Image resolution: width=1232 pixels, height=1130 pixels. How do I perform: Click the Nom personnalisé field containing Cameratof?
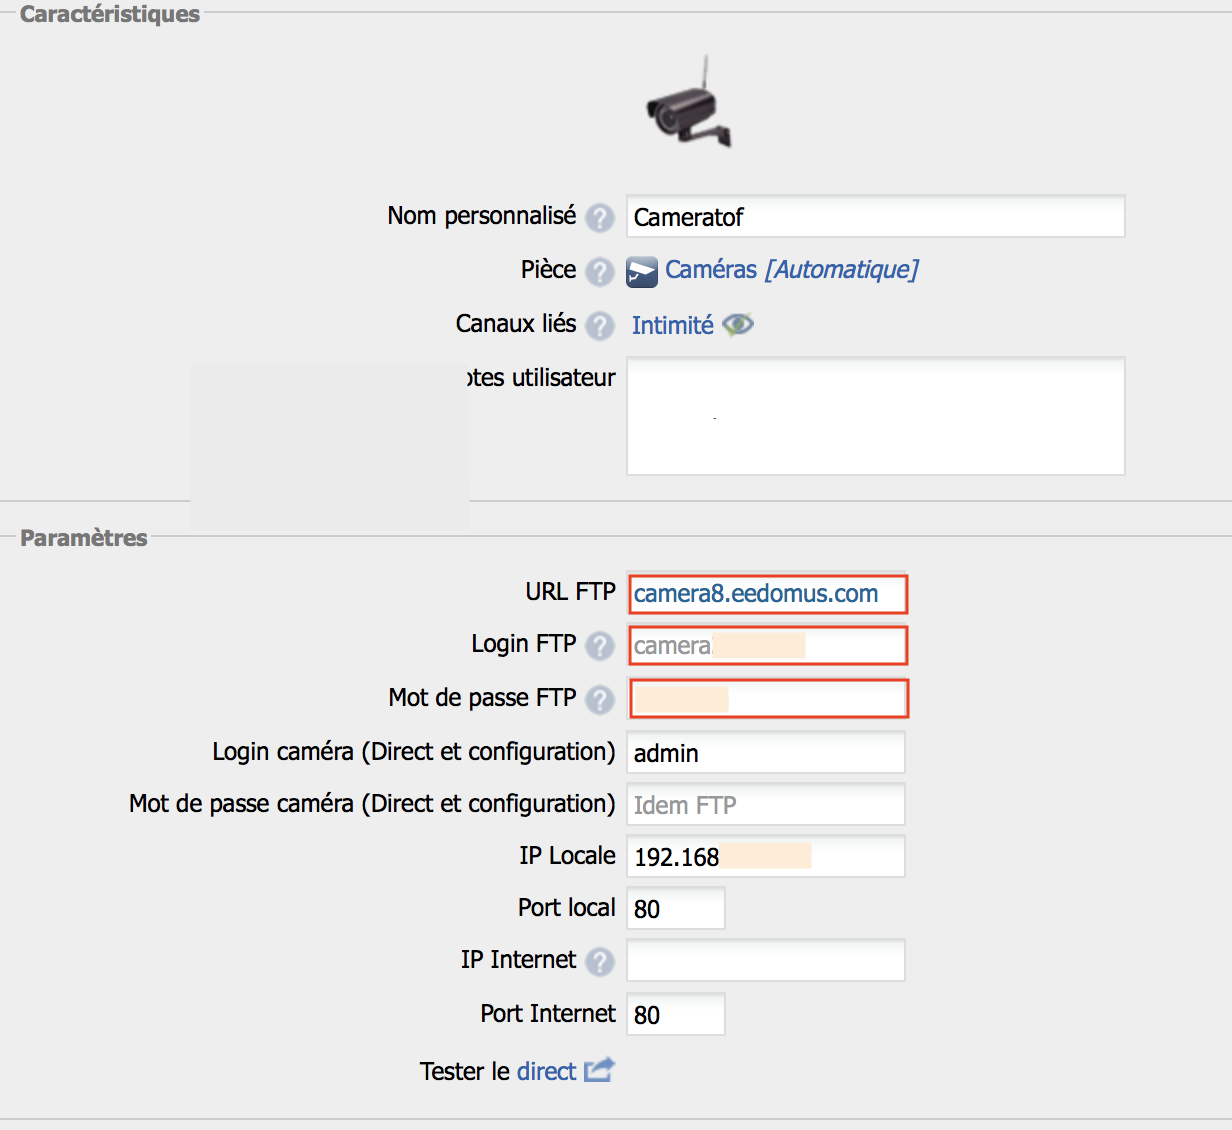875,217
